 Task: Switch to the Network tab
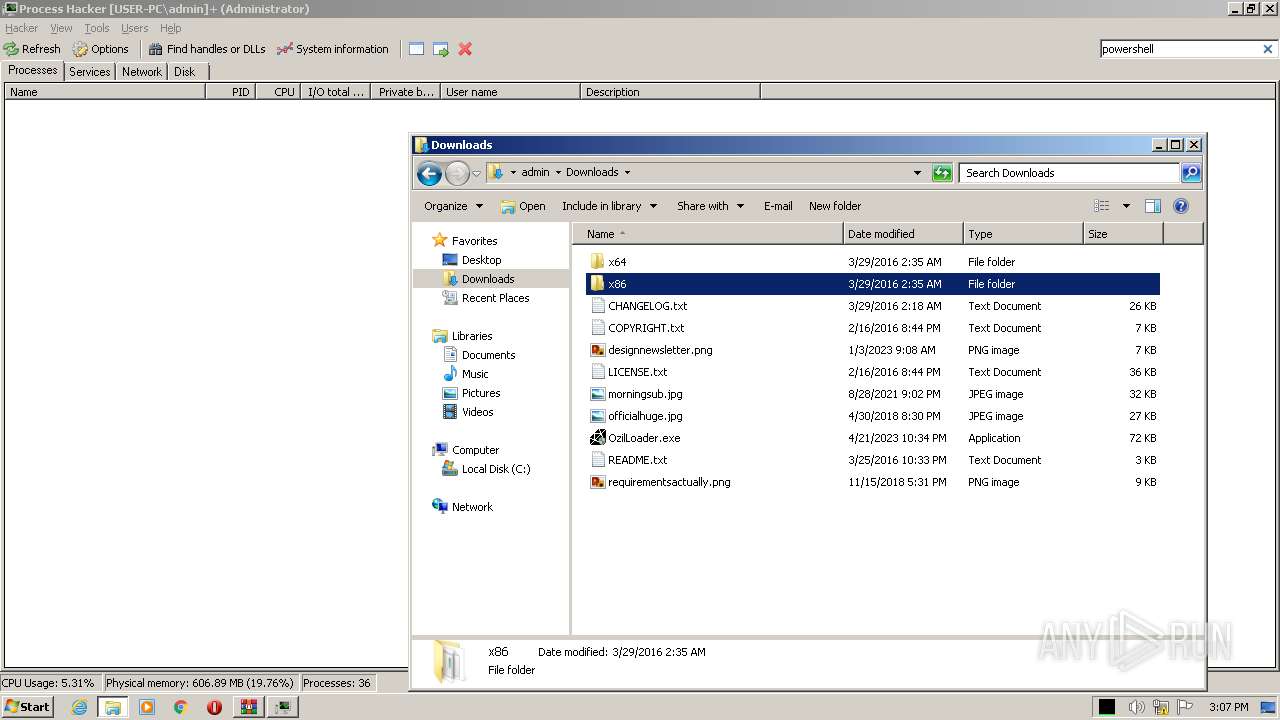coord(142,72)
